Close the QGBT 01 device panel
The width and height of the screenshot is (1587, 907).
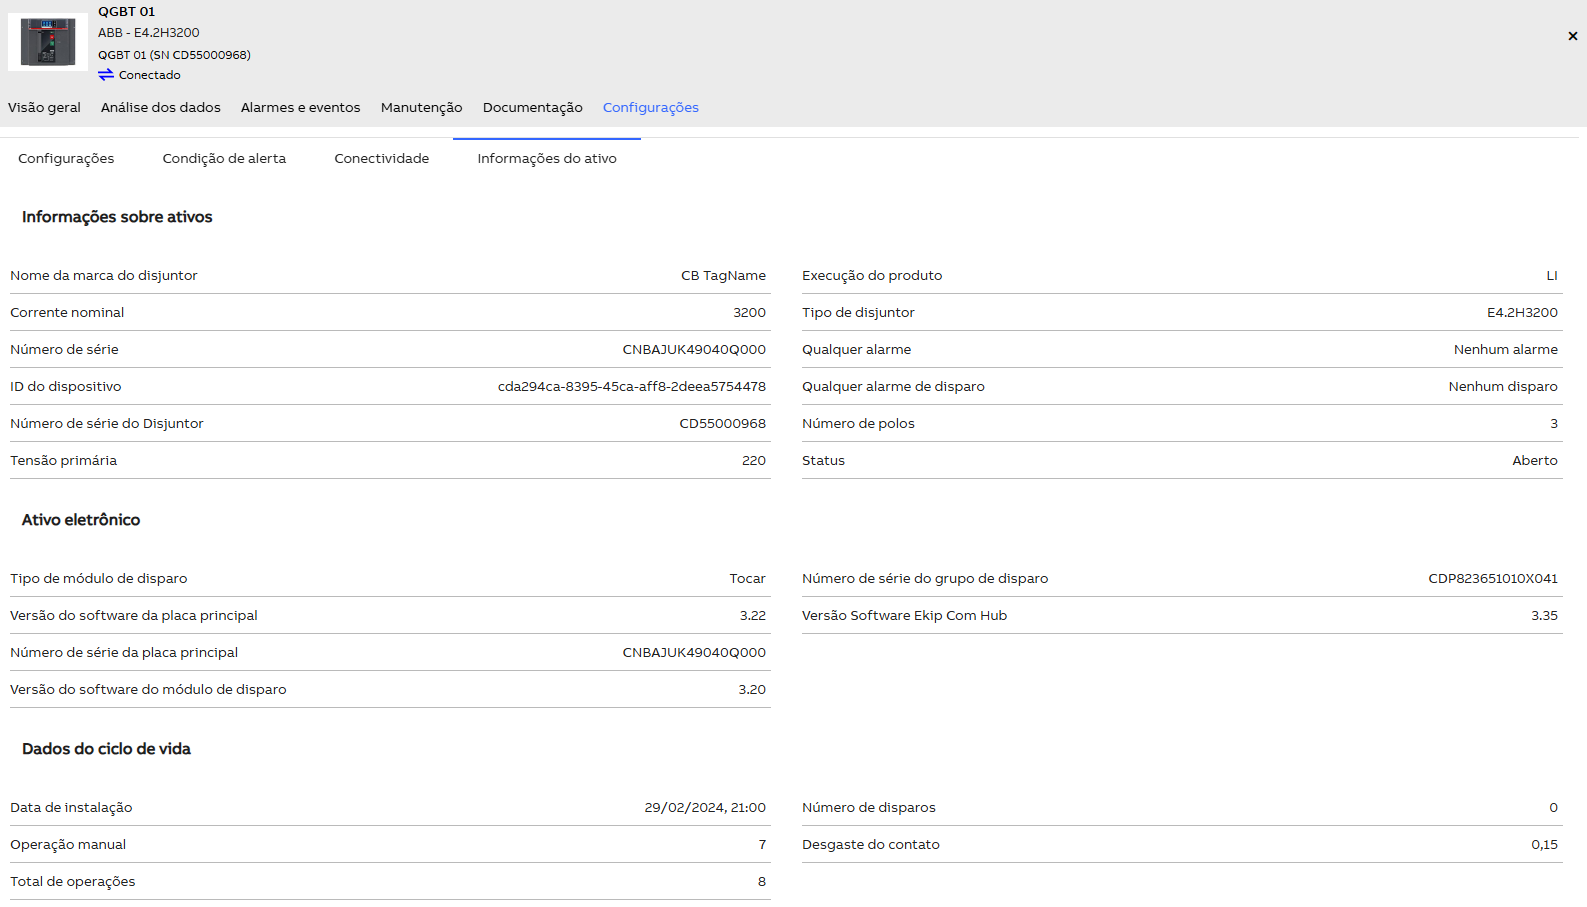[1572, 36]
